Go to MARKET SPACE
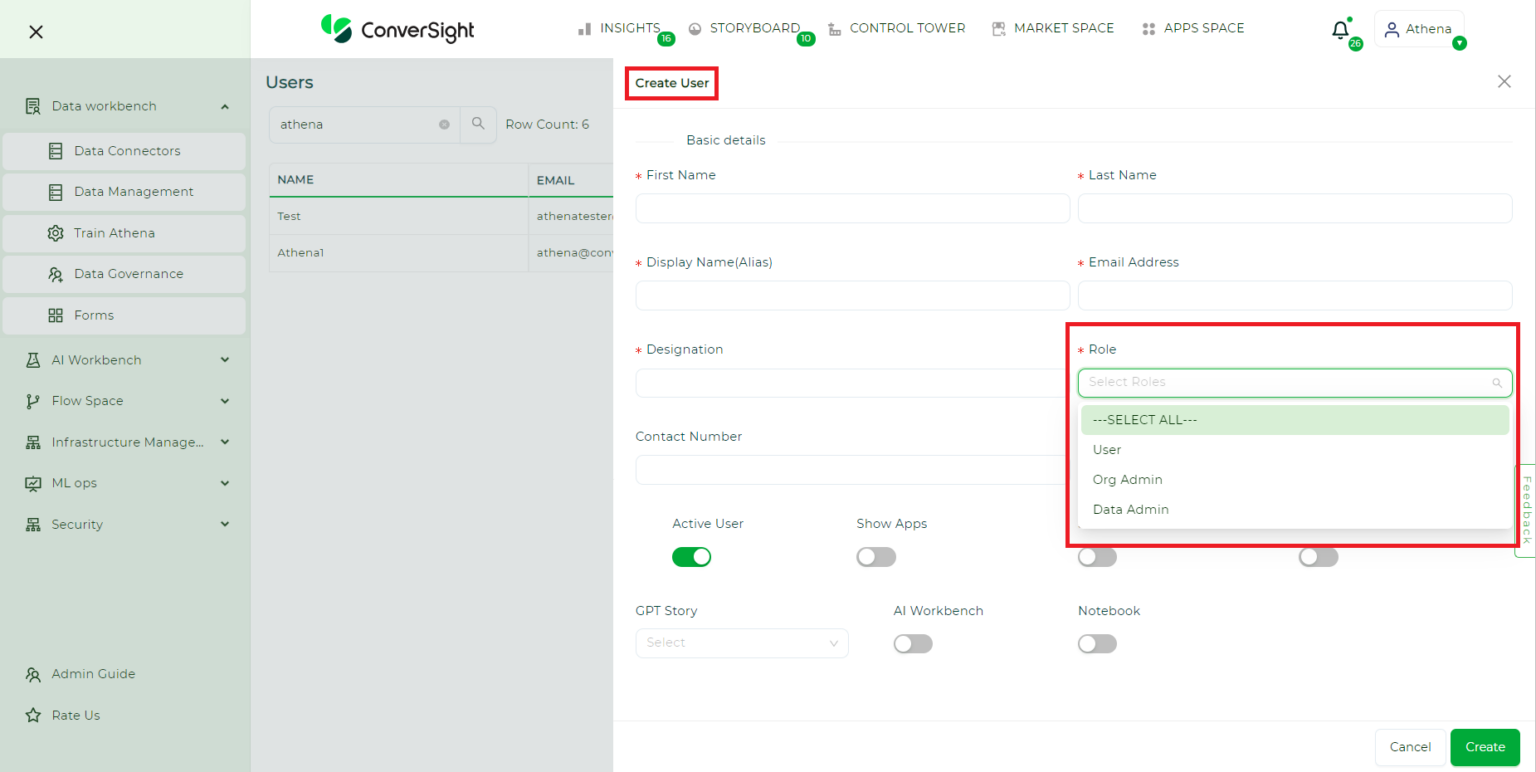Screen dimensions: 1536x772 coord(1064,28)
